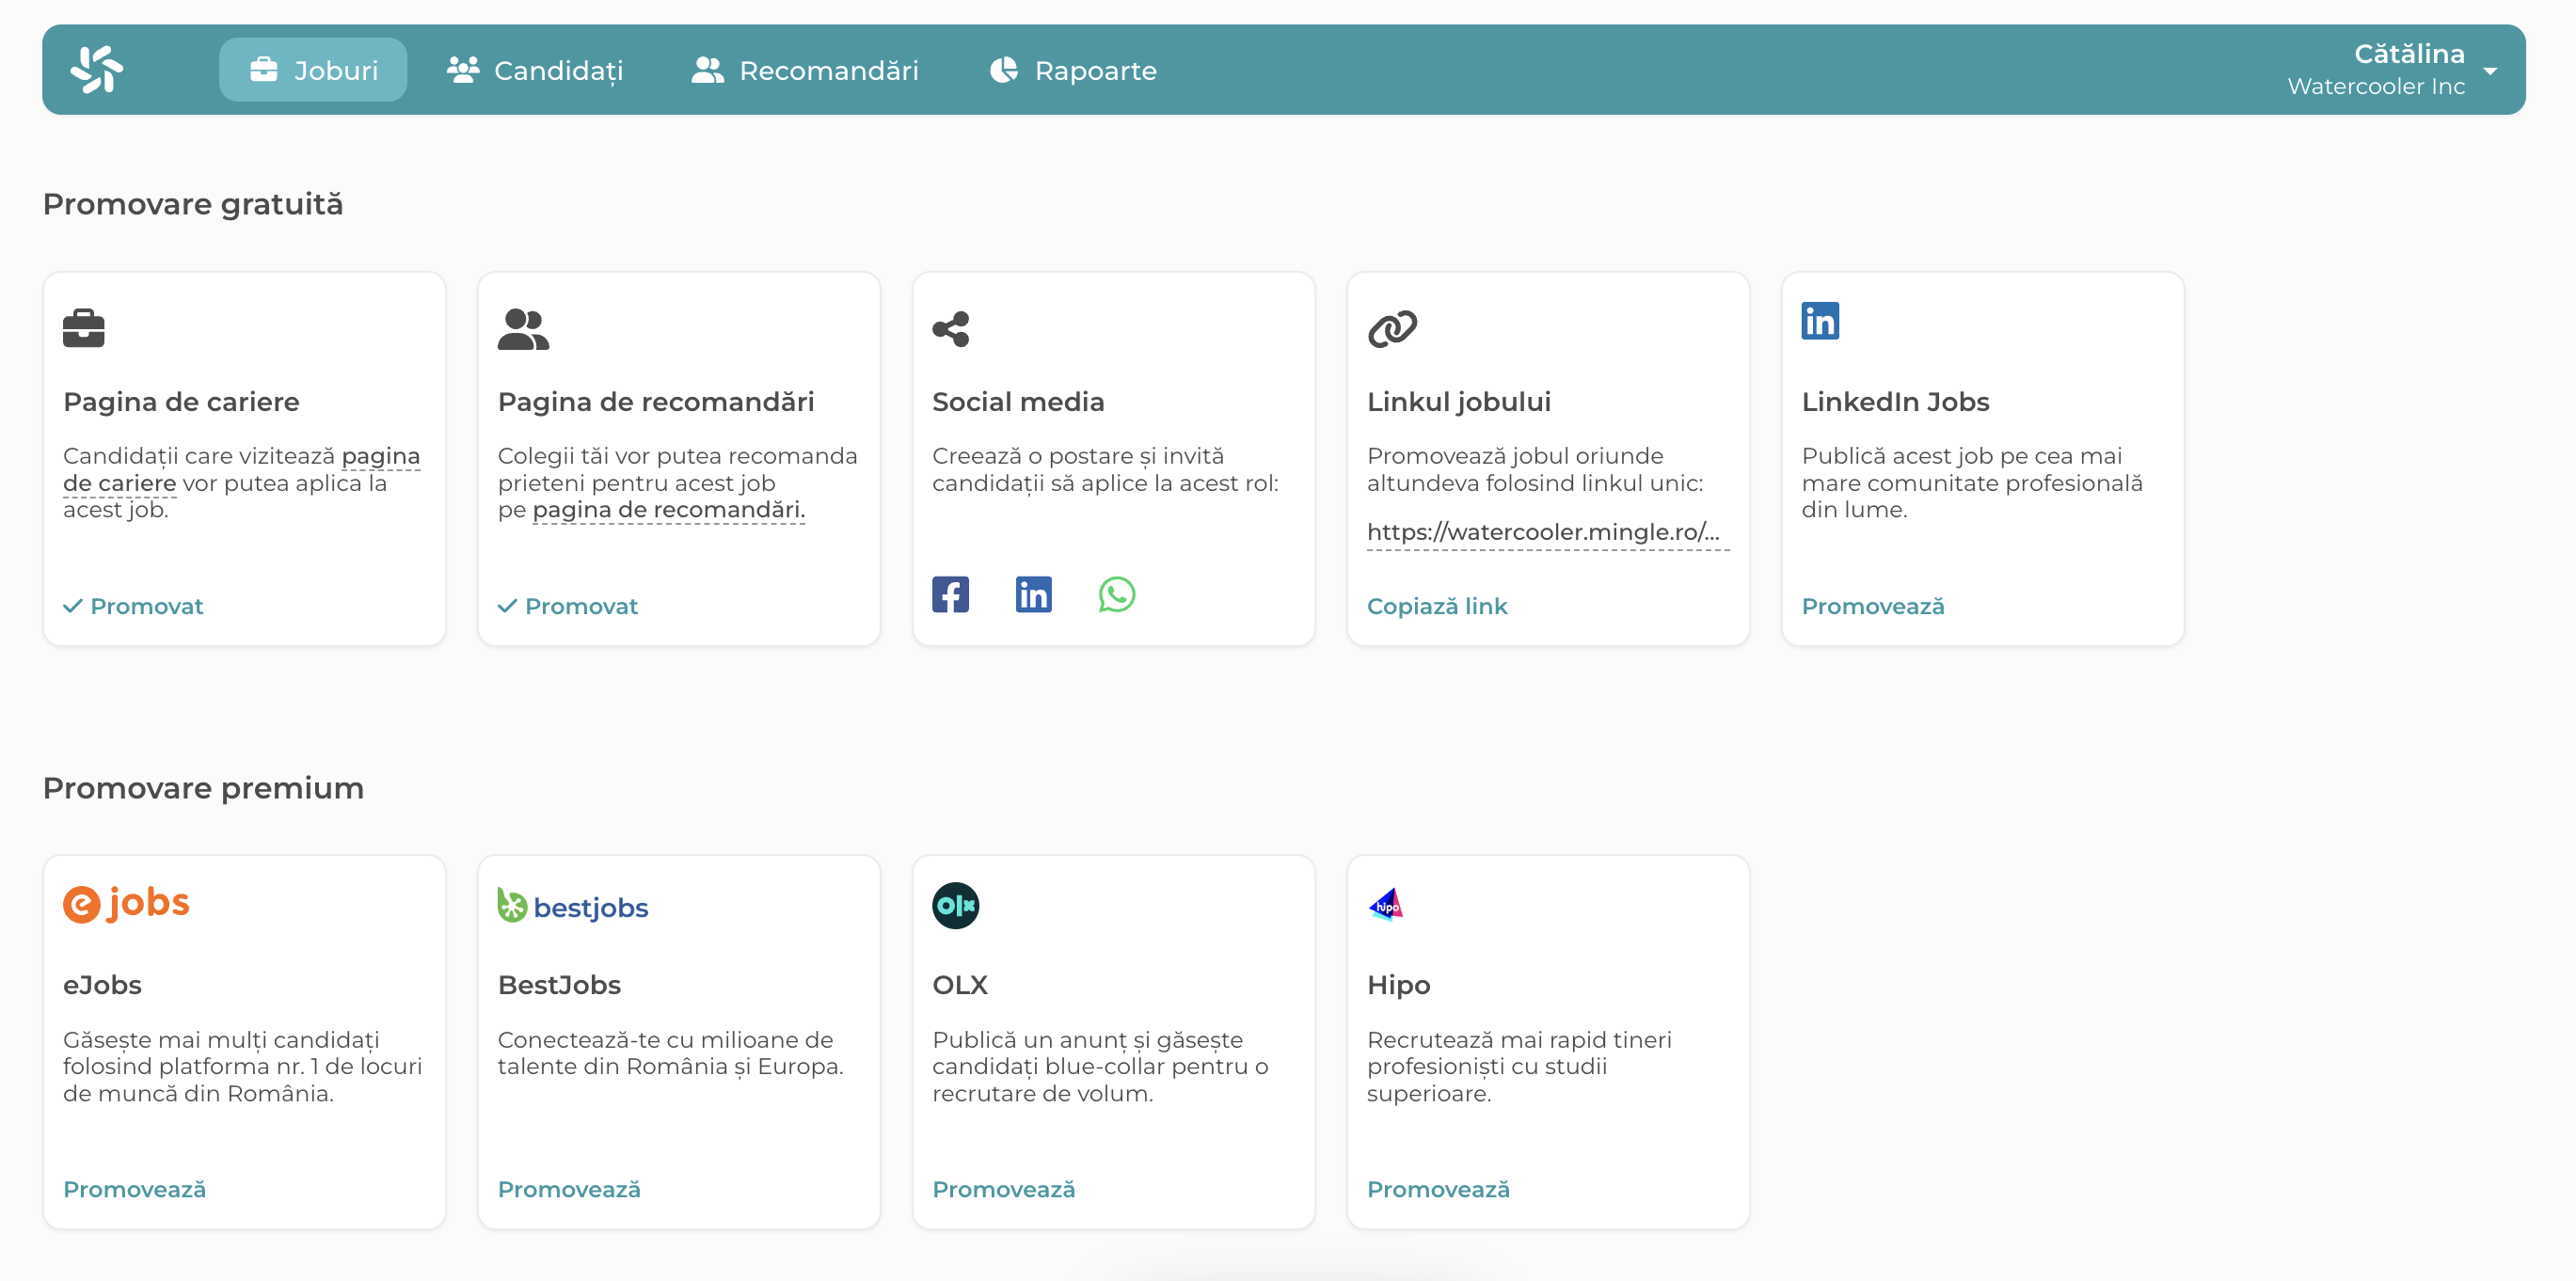This screenshot has height=1281, width=2576.
Task: Open the Cătălina account dropdown arrow
Action: (x=2490, y=71)
